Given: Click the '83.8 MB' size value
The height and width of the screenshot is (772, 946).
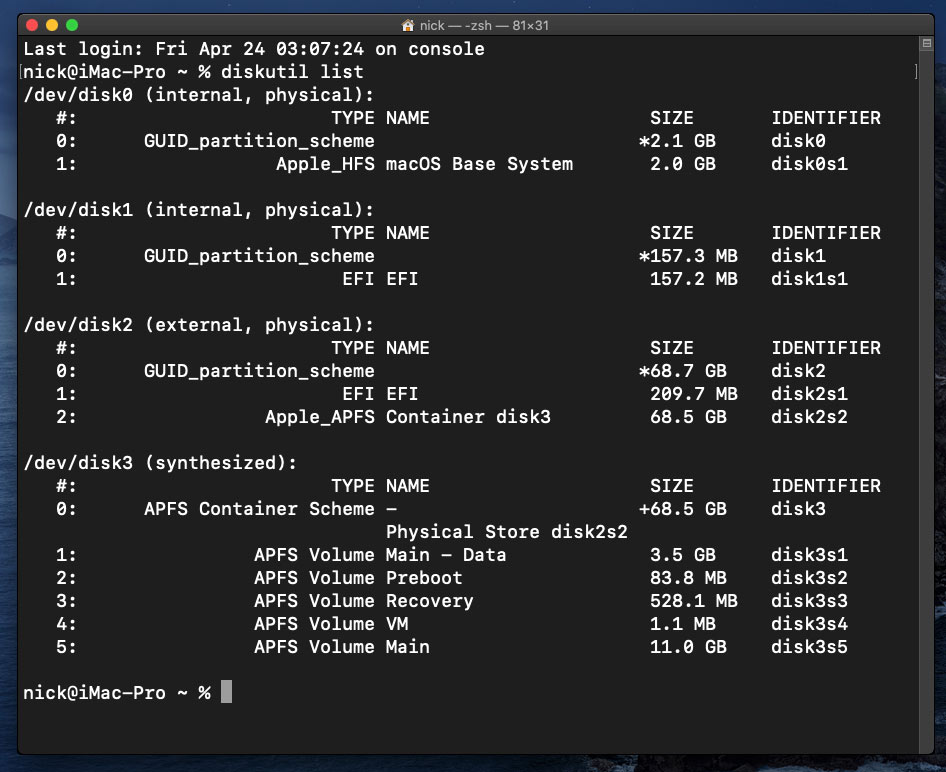Looking at the screenshot, I should coord(688,578).
